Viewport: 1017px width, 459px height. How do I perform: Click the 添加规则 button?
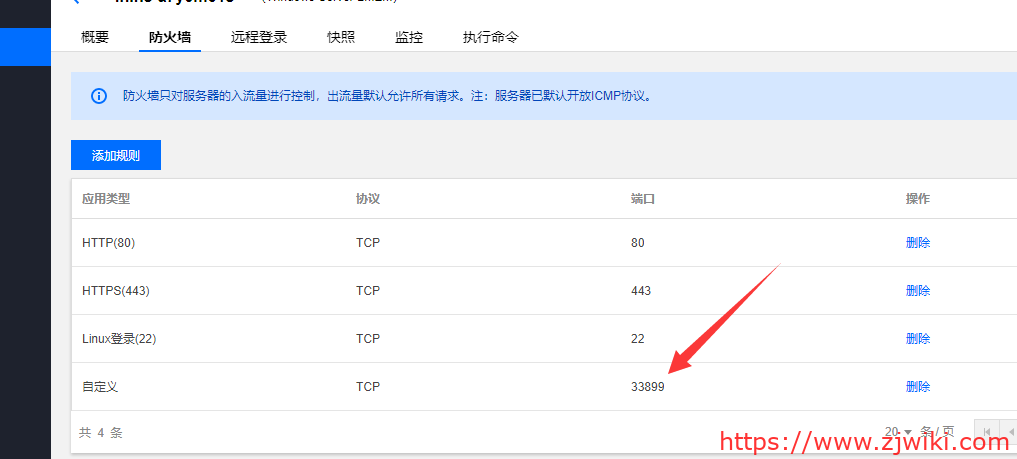[116, 155]
